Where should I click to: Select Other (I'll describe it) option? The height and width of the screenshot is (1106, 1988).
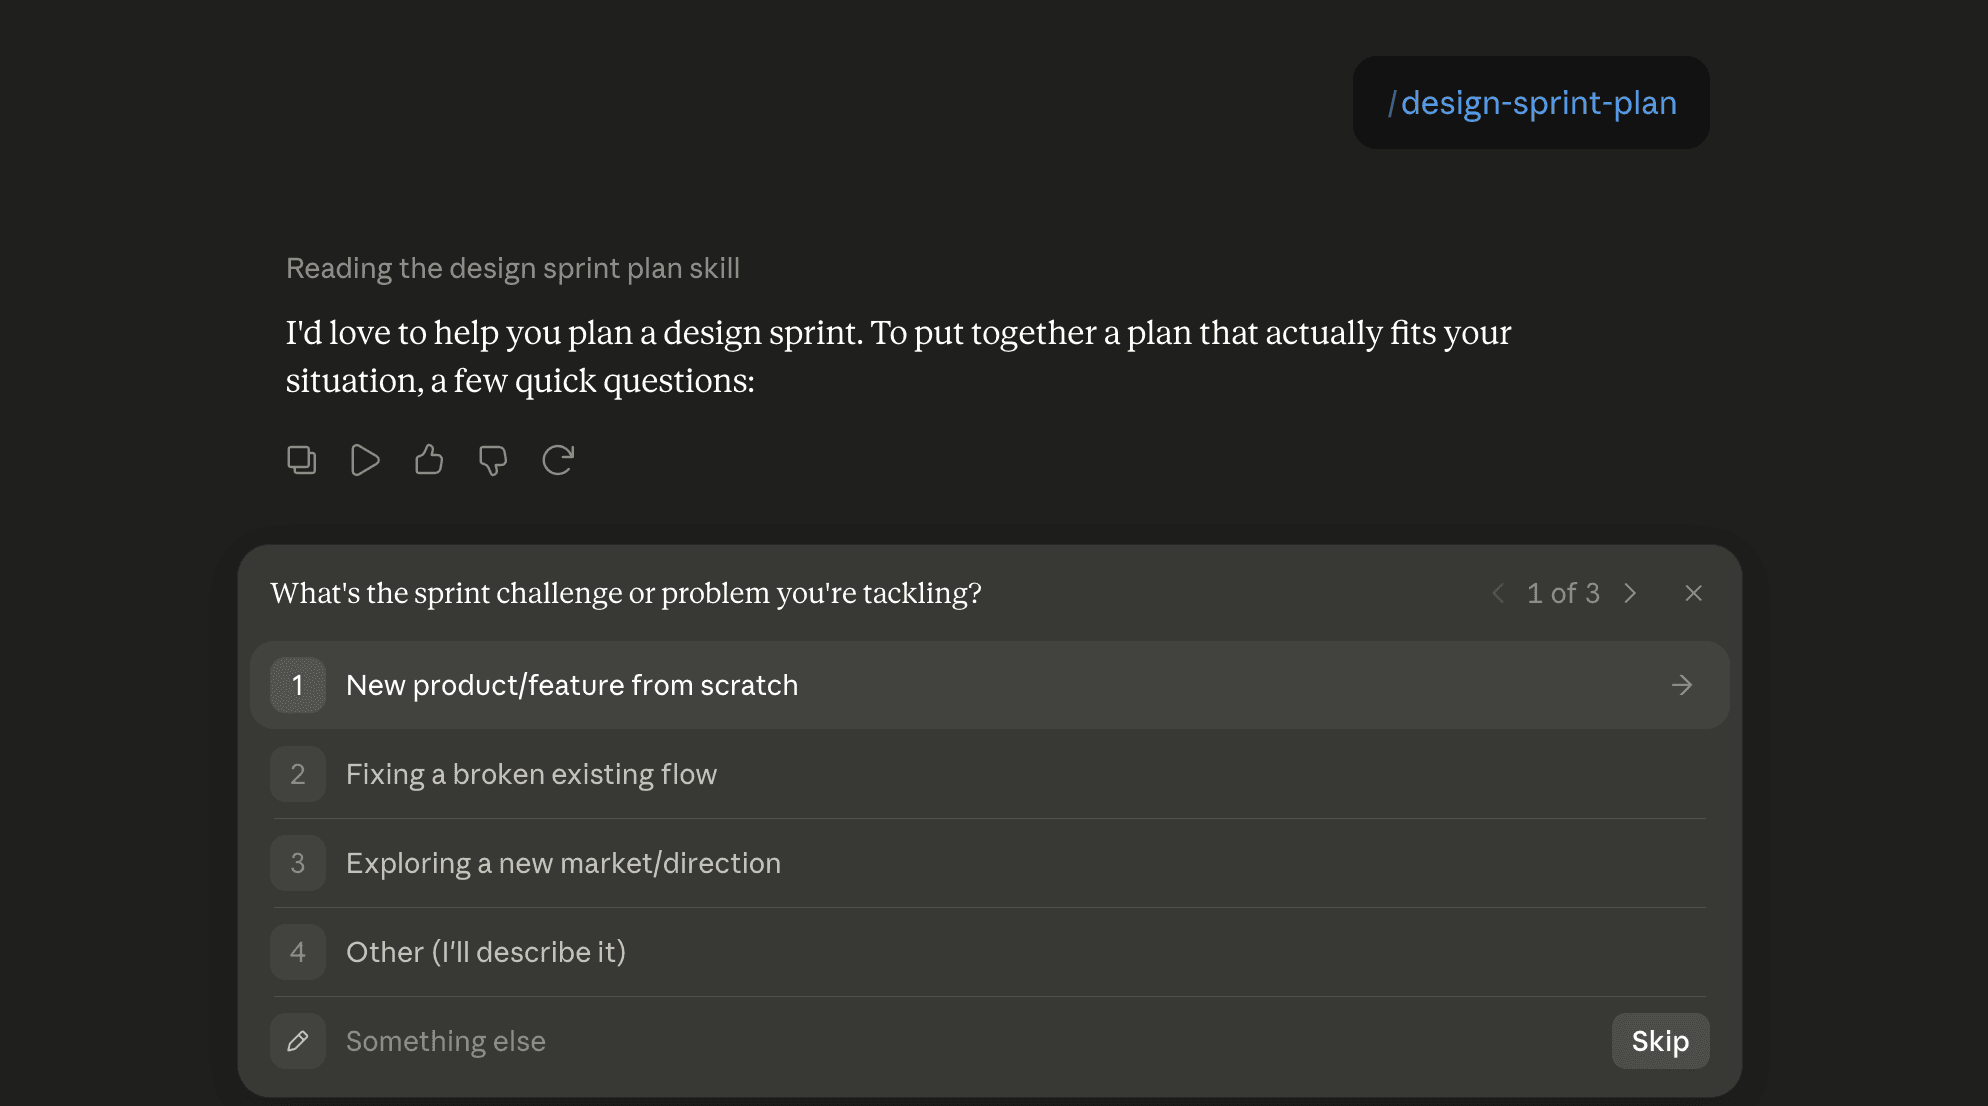click(989, 952)
